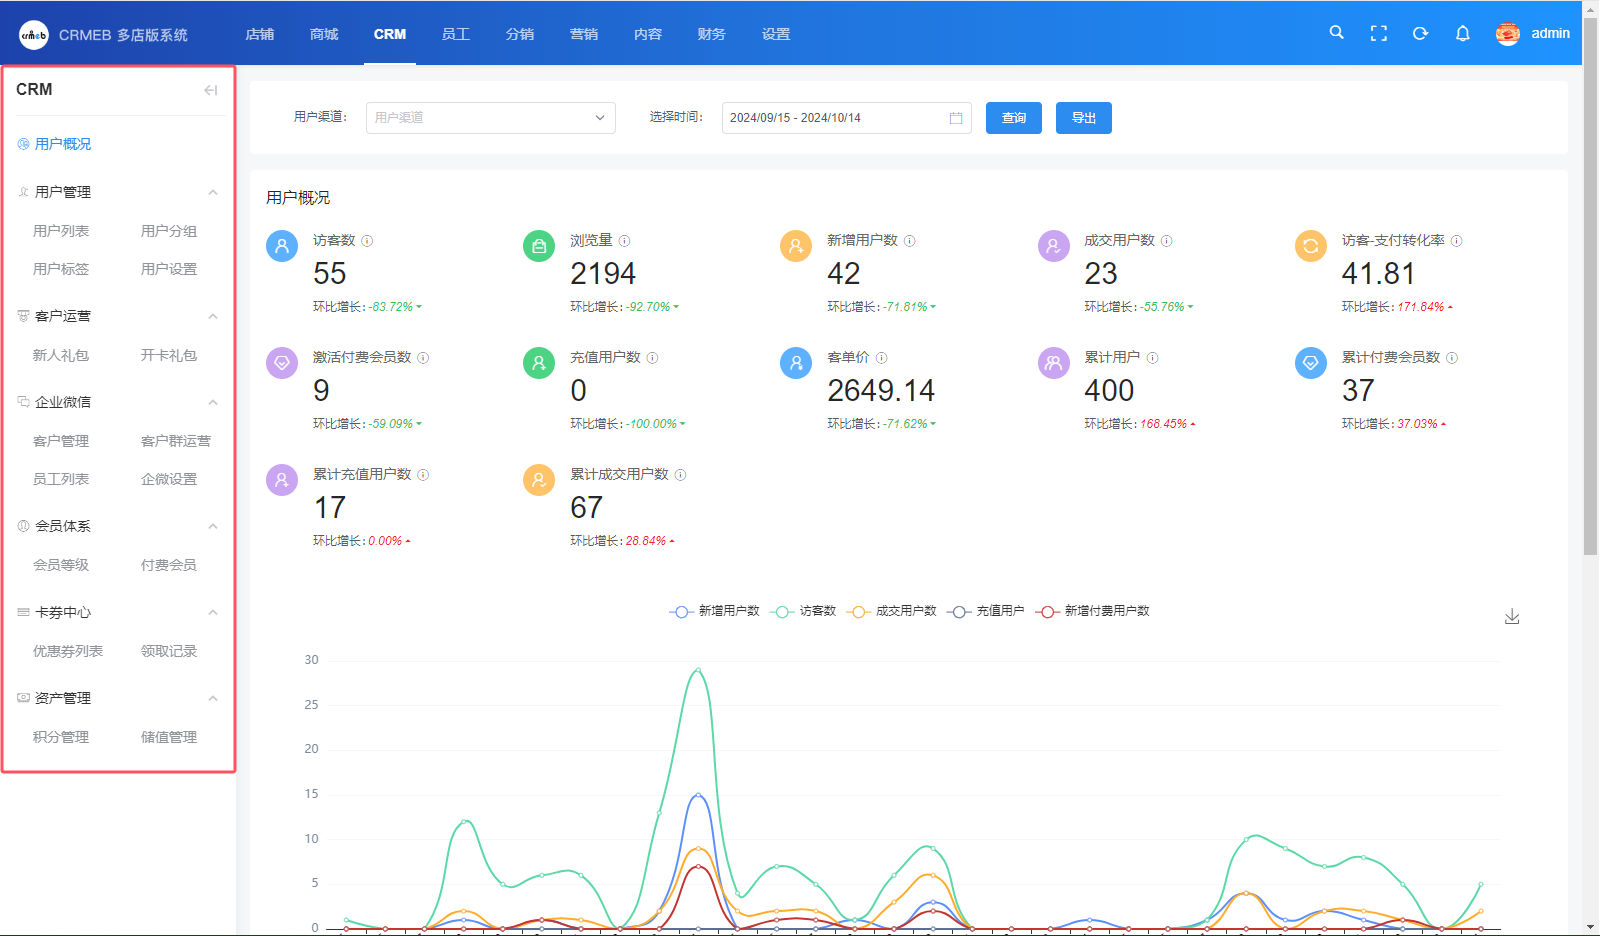Open 客户群运营 in the sidebar
The width and height of the screenshot is (1600, 936).
pos(176,441)
